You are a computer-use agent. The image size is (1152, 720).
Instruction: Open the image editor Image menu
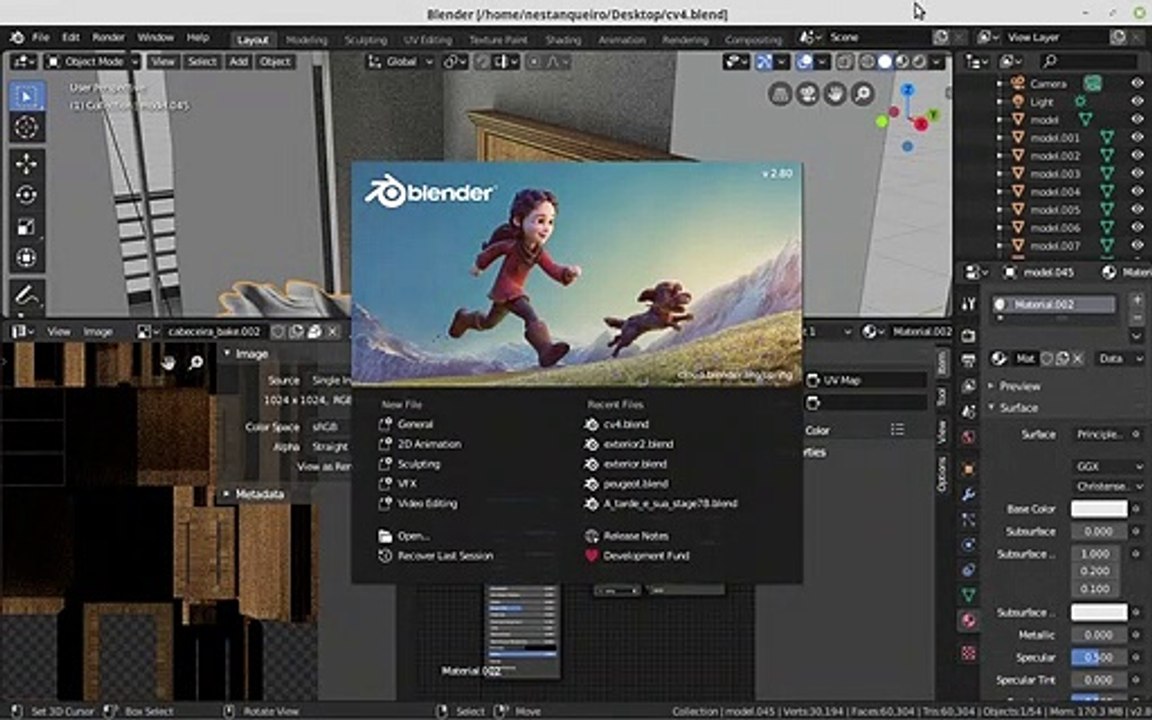point(98,332)
